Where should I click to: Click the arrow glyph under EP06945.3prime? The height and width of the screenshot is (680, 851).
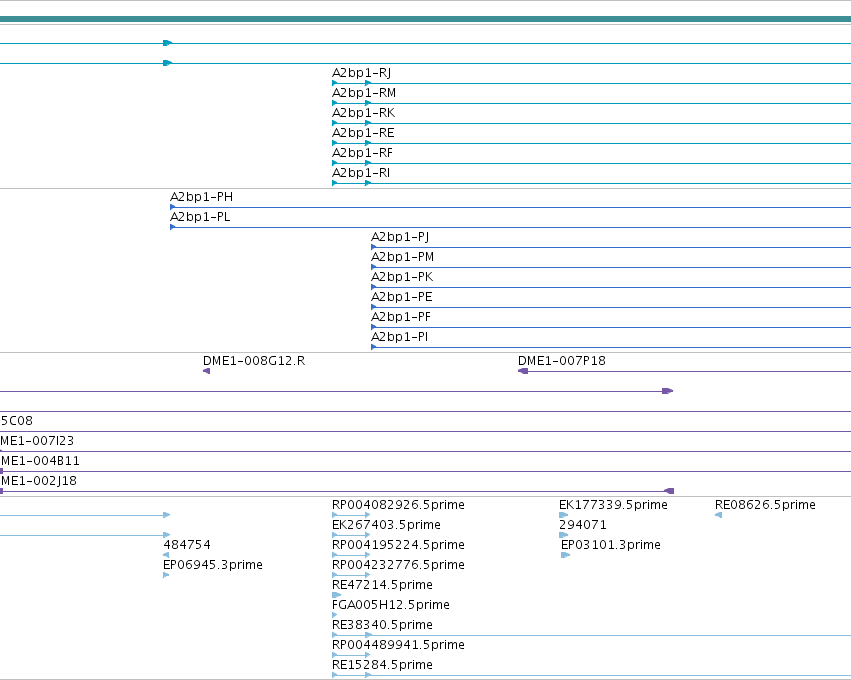pyautogui.click(x=166, y=575)
